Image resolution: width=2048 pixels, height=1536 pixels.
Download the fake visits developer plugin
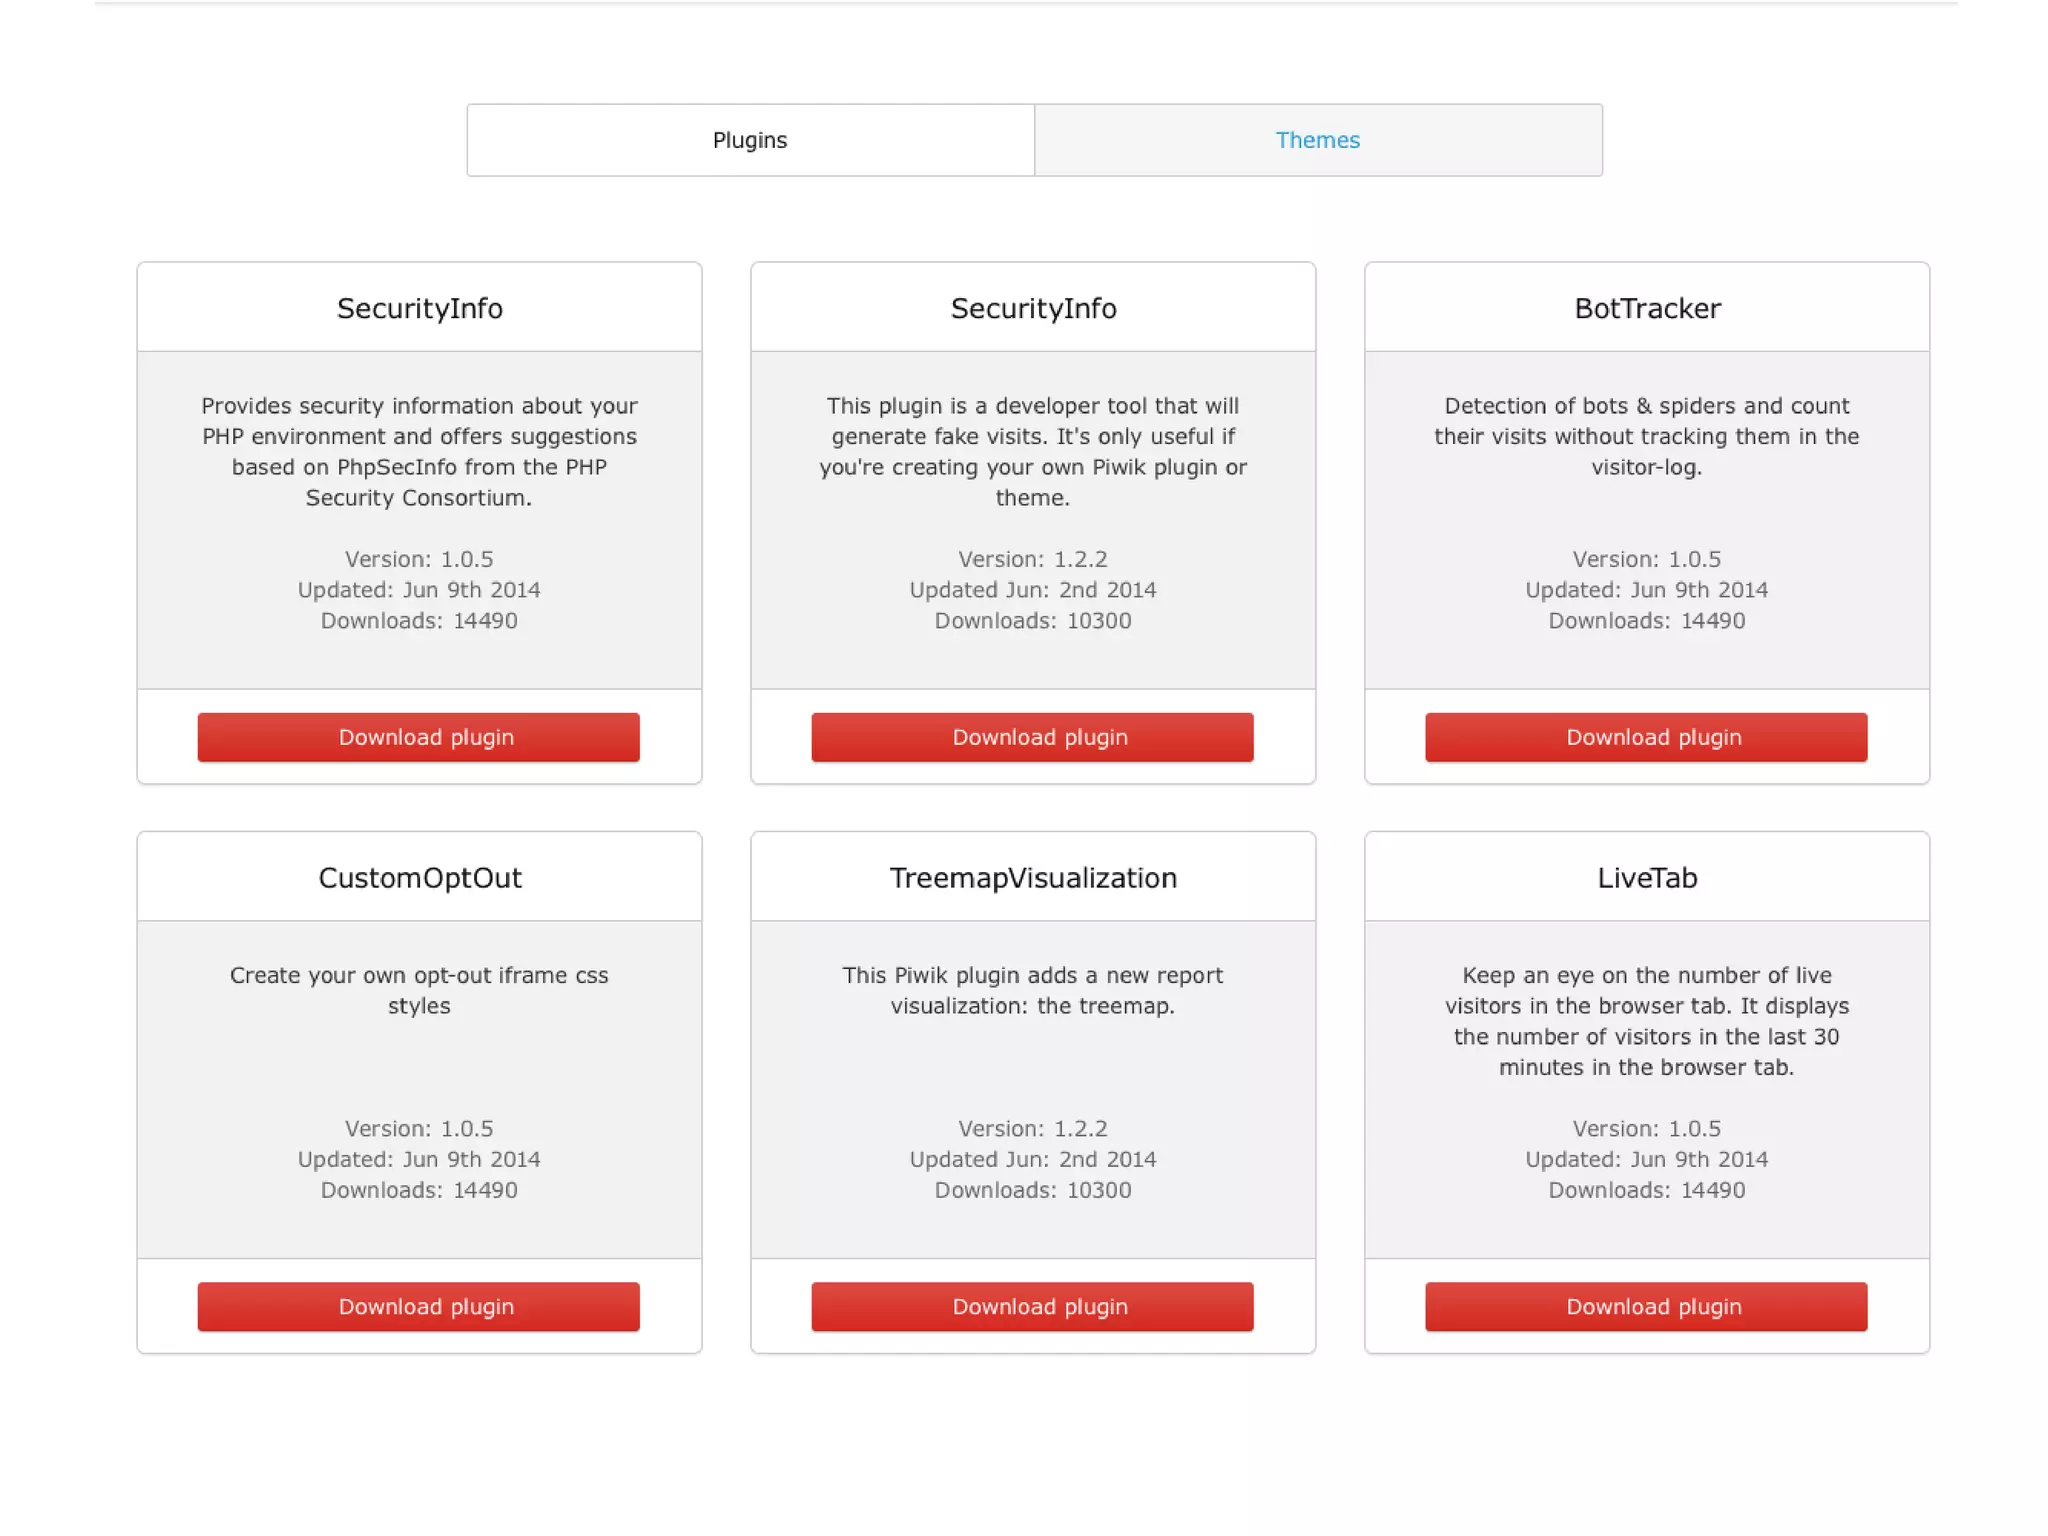(1032, 737)
